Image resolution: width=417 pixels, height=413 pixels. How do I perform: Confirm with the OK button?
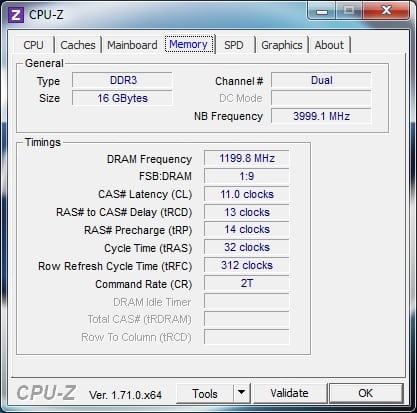click(366, 393)
